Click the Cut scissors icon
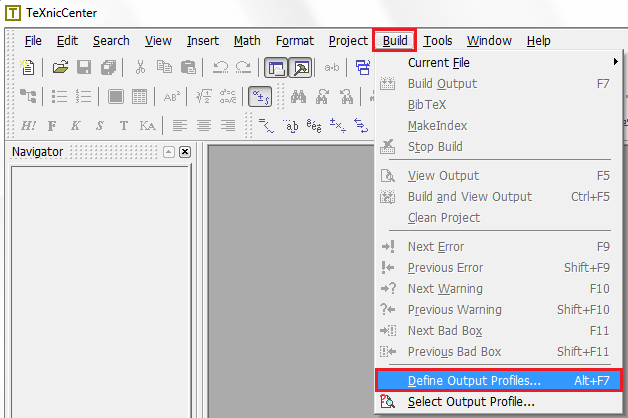The height and width of the screenshot is (418, 628). 140,67
